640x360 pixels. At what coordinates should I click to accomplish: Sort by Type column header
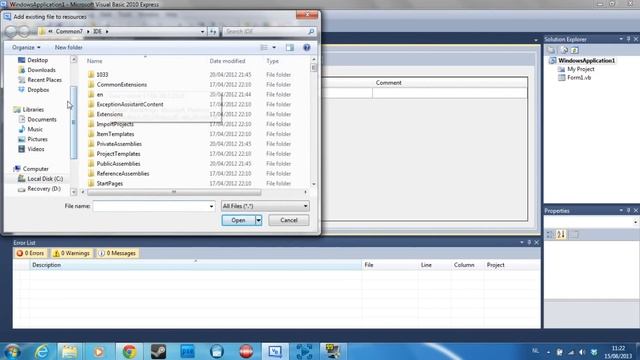(272, 61)
